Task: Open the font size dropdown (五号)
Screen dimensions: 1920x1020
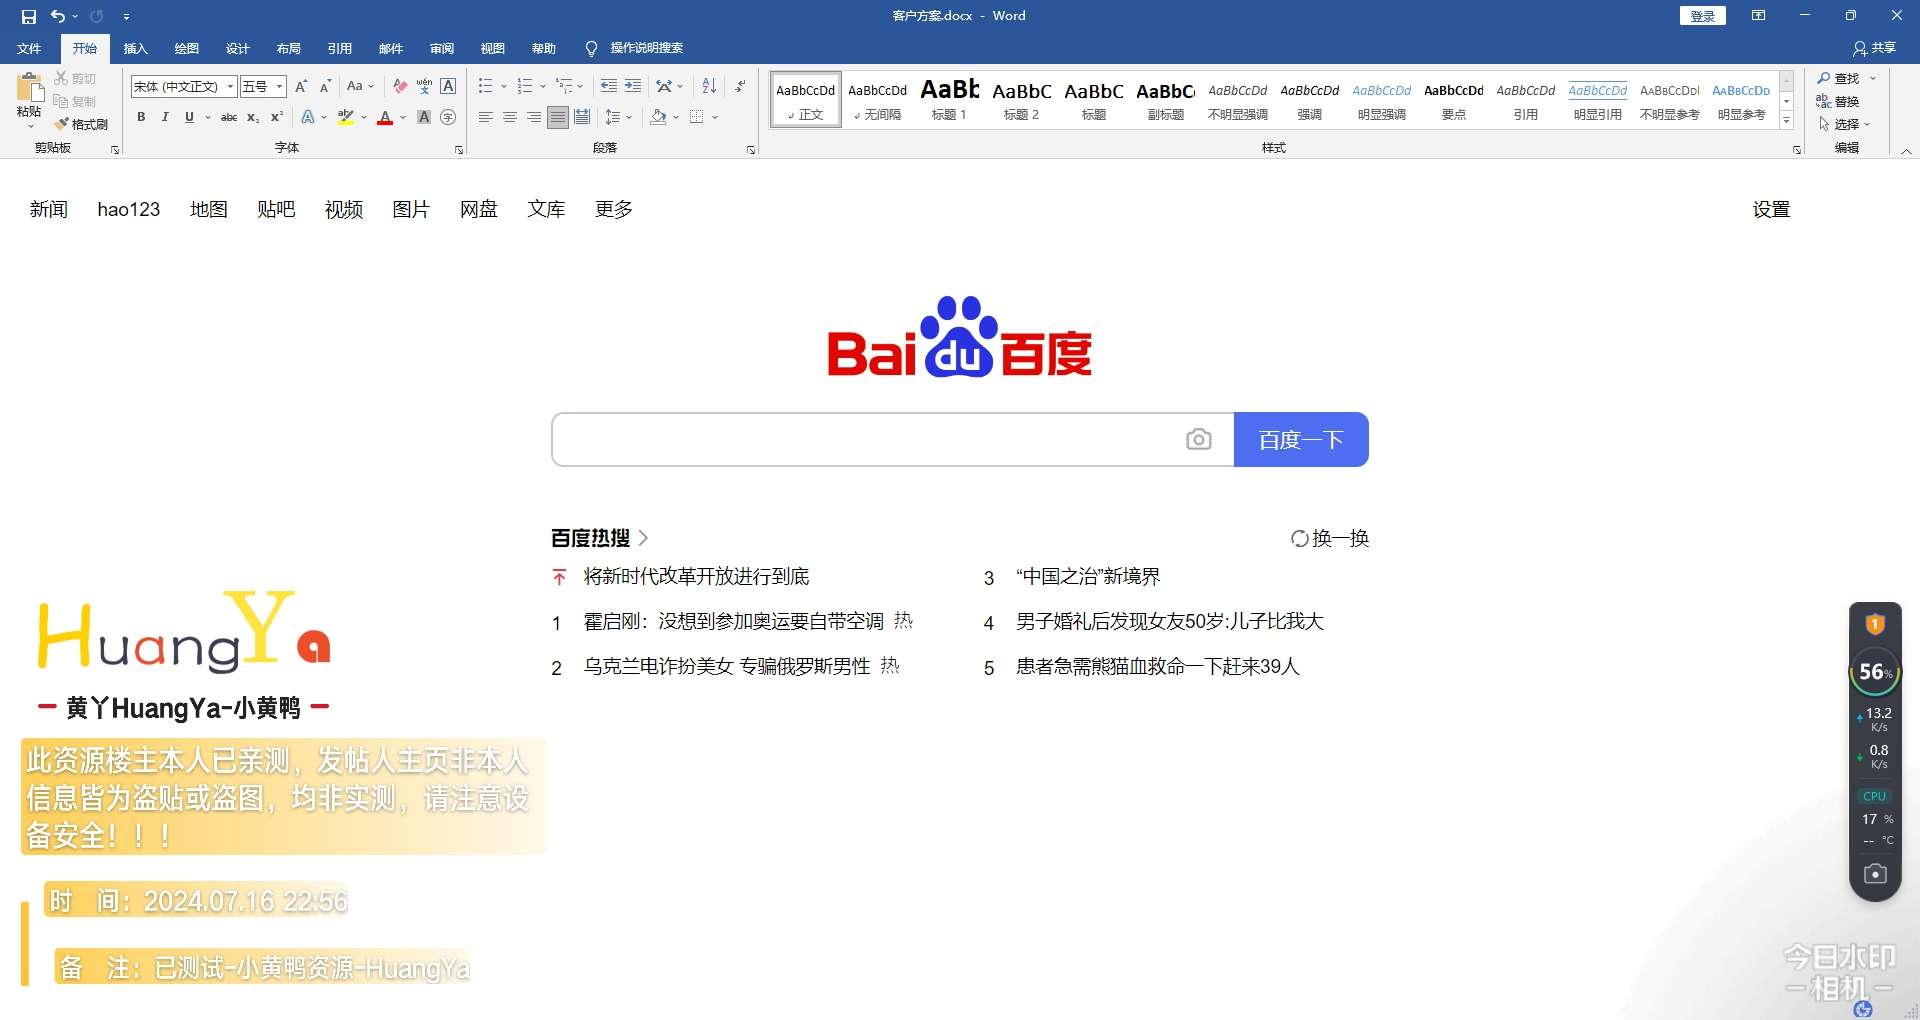Action: coord(280,87)
